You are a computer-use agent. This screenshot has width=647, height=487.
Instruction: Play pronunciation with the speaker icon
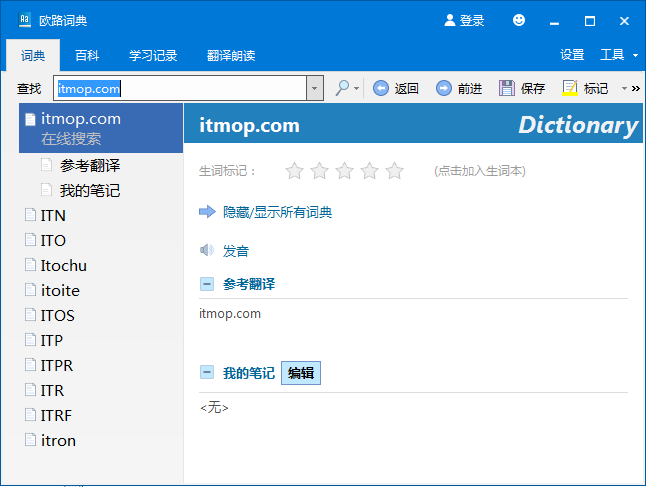click(207, 250)
